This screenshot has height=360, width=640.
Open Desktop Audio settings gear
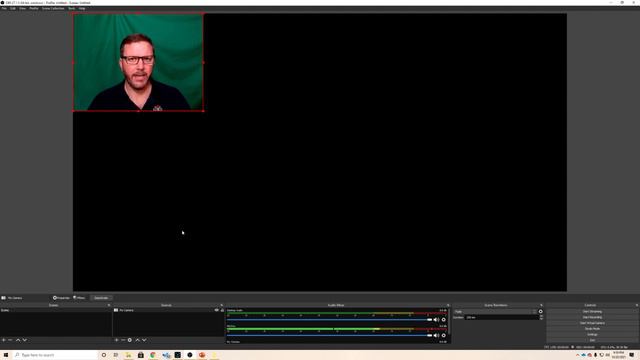pyautogui.click(x=444, y=320)
